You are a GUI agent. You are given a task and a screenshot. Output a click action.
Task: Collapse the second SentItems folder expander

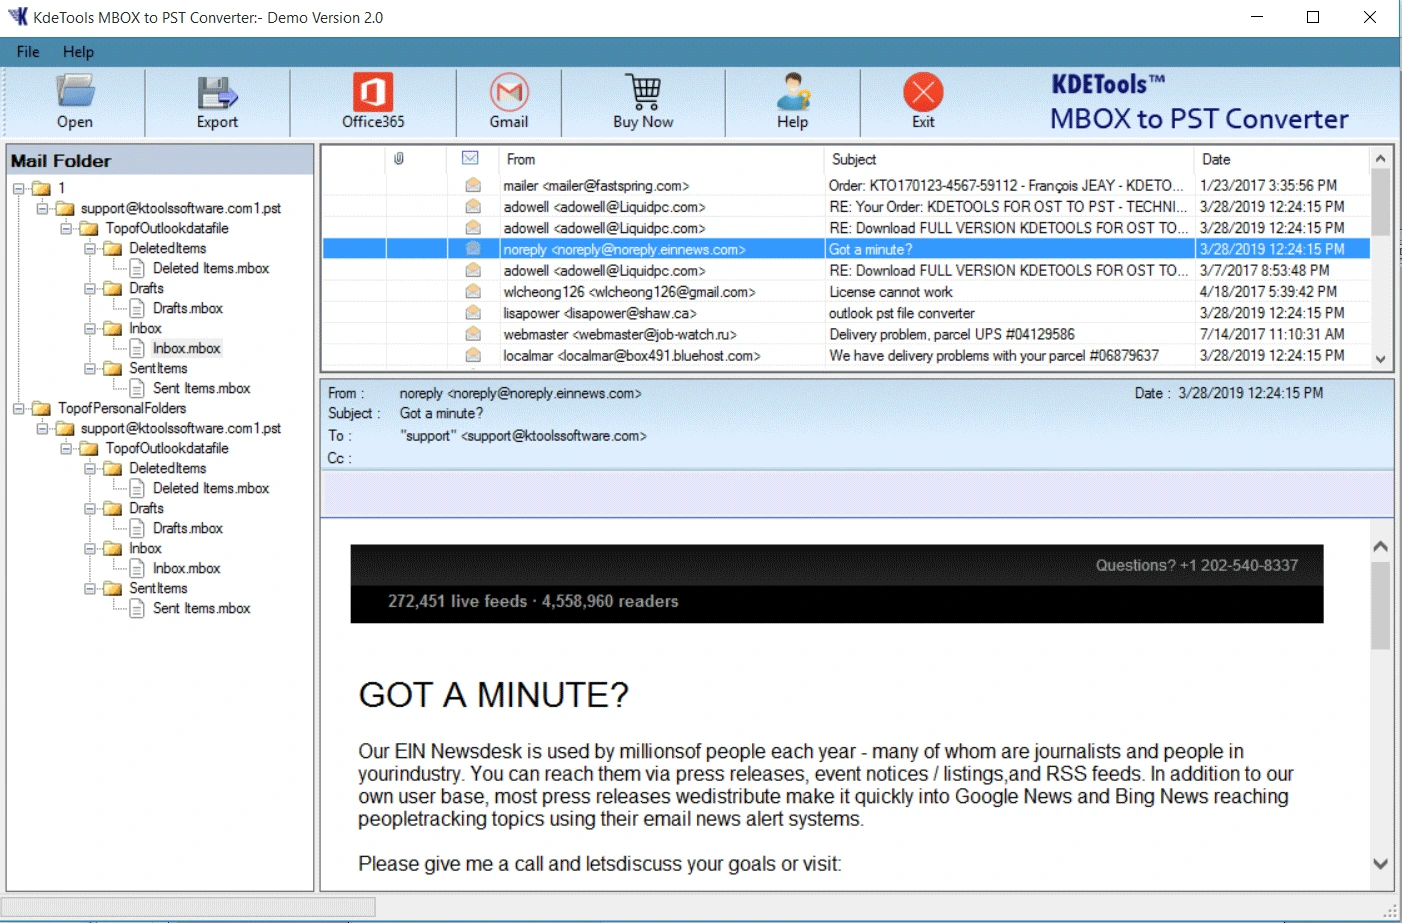click(x=90, y=588)
